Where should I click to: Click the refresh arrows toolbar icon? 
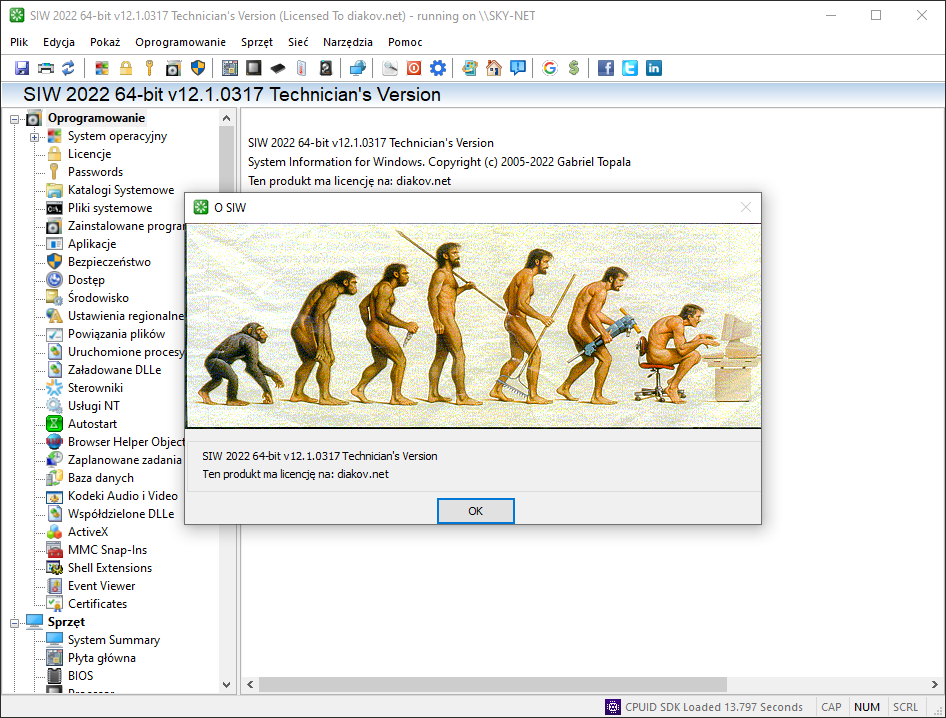click(x=69, y=68)
